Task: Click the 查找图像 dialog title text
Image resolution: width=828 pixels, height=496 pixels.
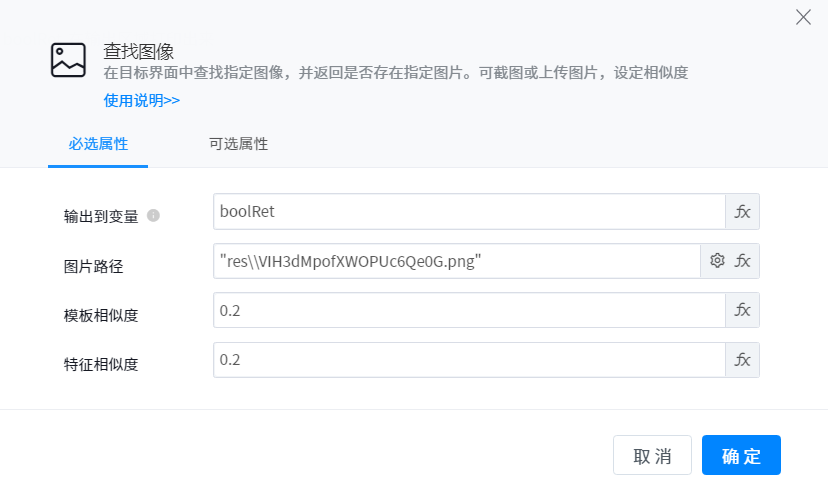Action: [139, 52]
